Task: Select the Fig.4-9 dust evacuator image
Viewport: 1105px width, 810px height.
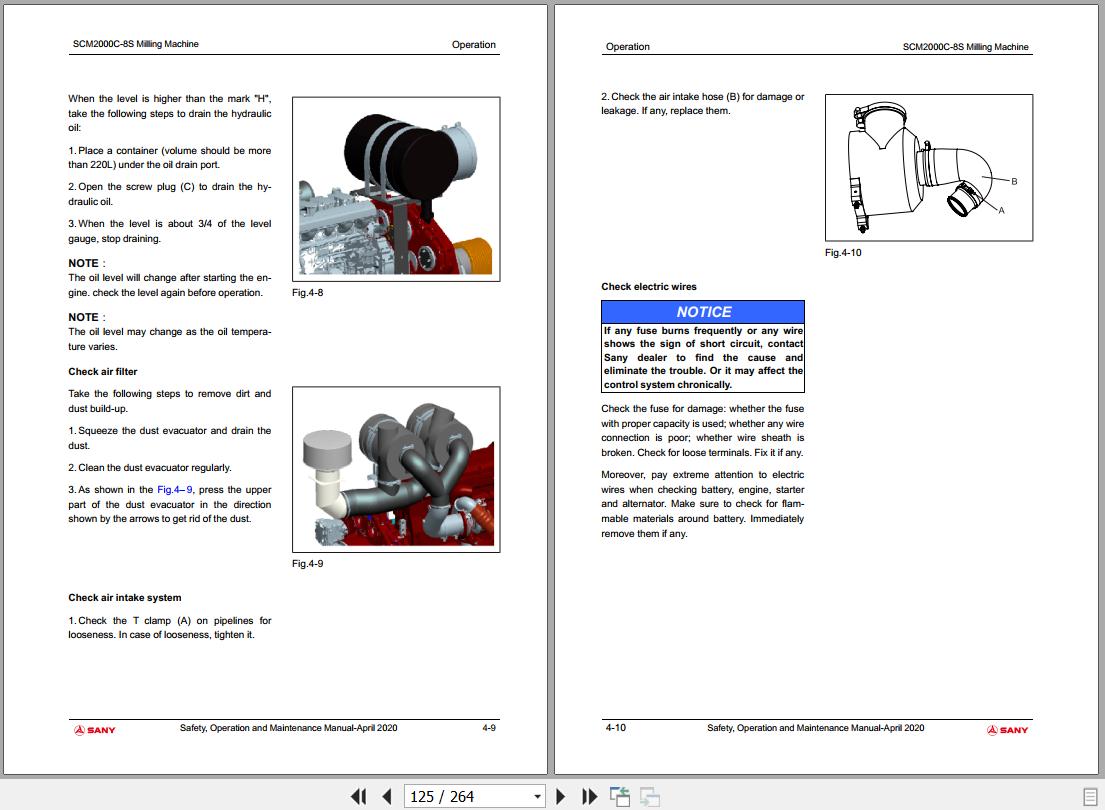Action: (x=395, y=470)
